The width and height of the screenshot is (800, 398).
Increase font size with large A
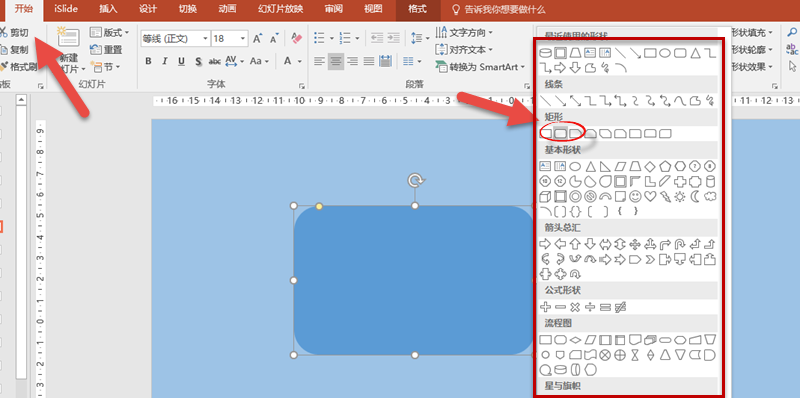coord(258,39)
